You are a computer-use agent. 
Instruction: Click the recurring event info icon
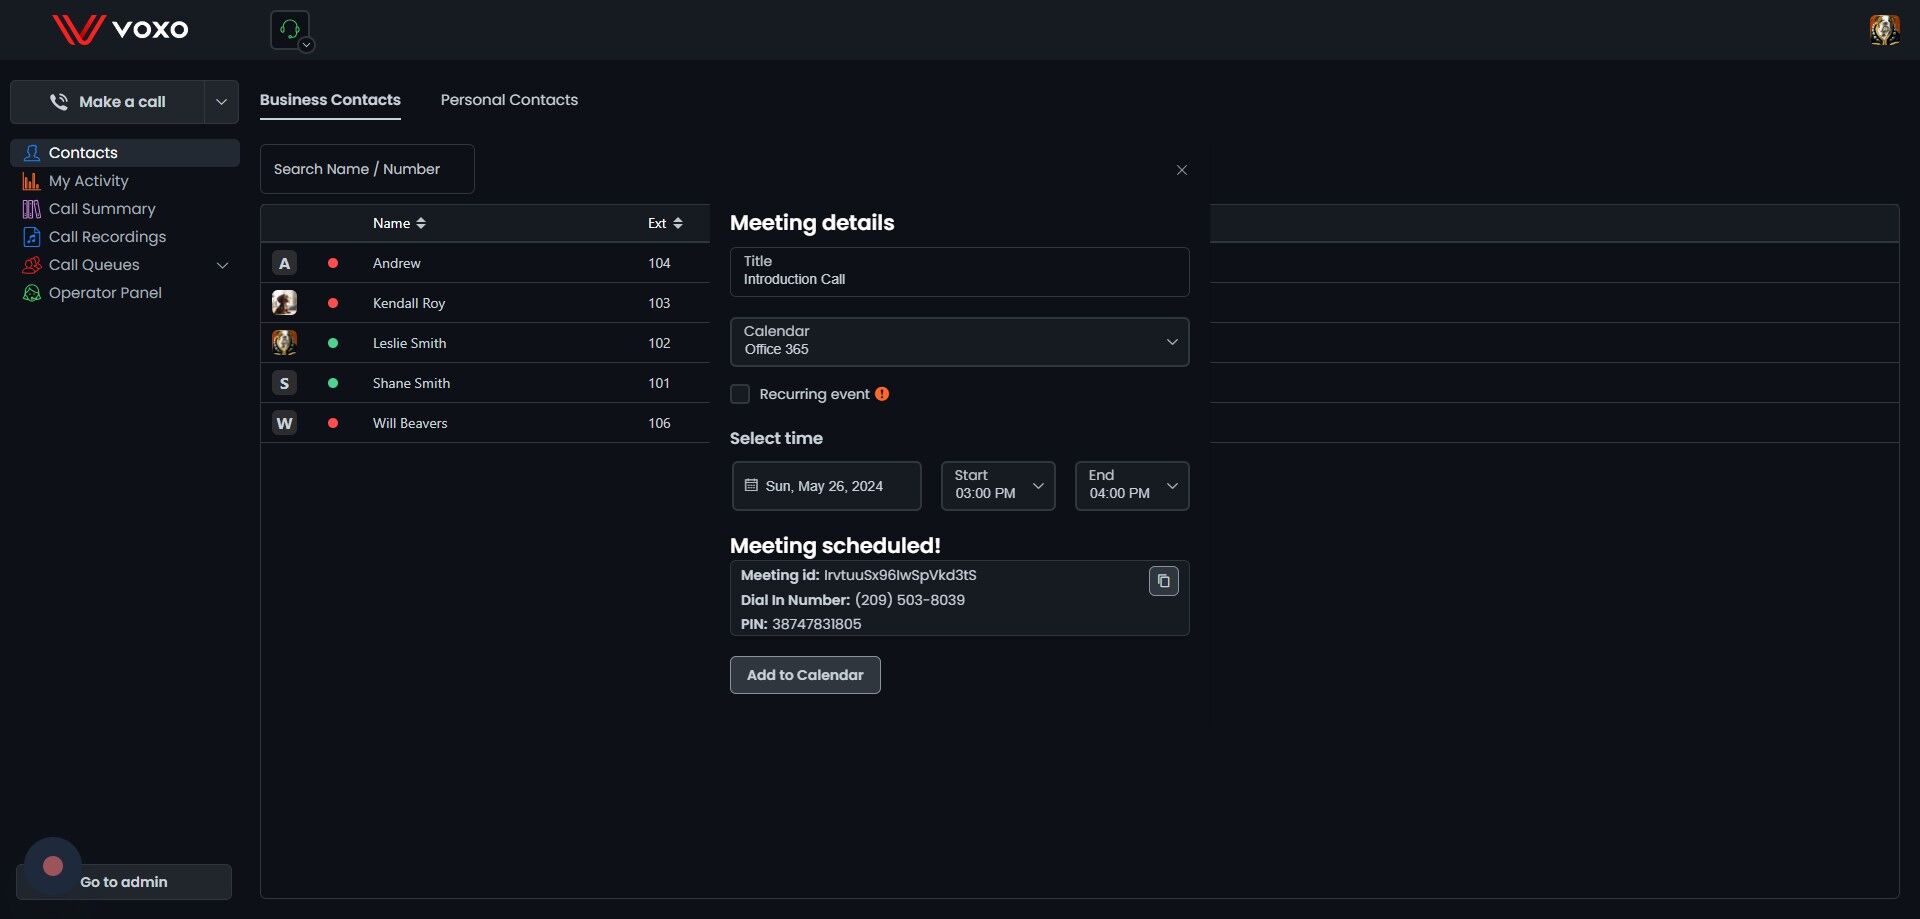pyautogui.click(x=882, y=394)
